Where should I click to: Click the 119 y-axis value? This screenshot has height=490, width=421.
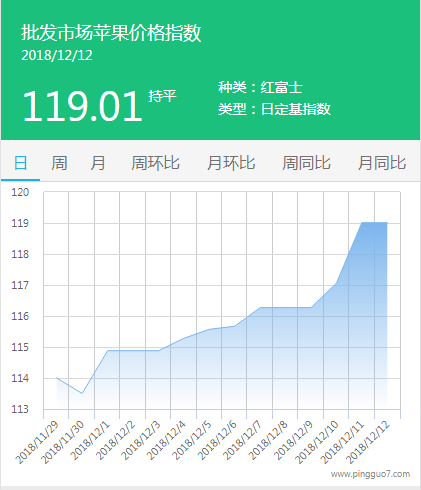(20, 223)
